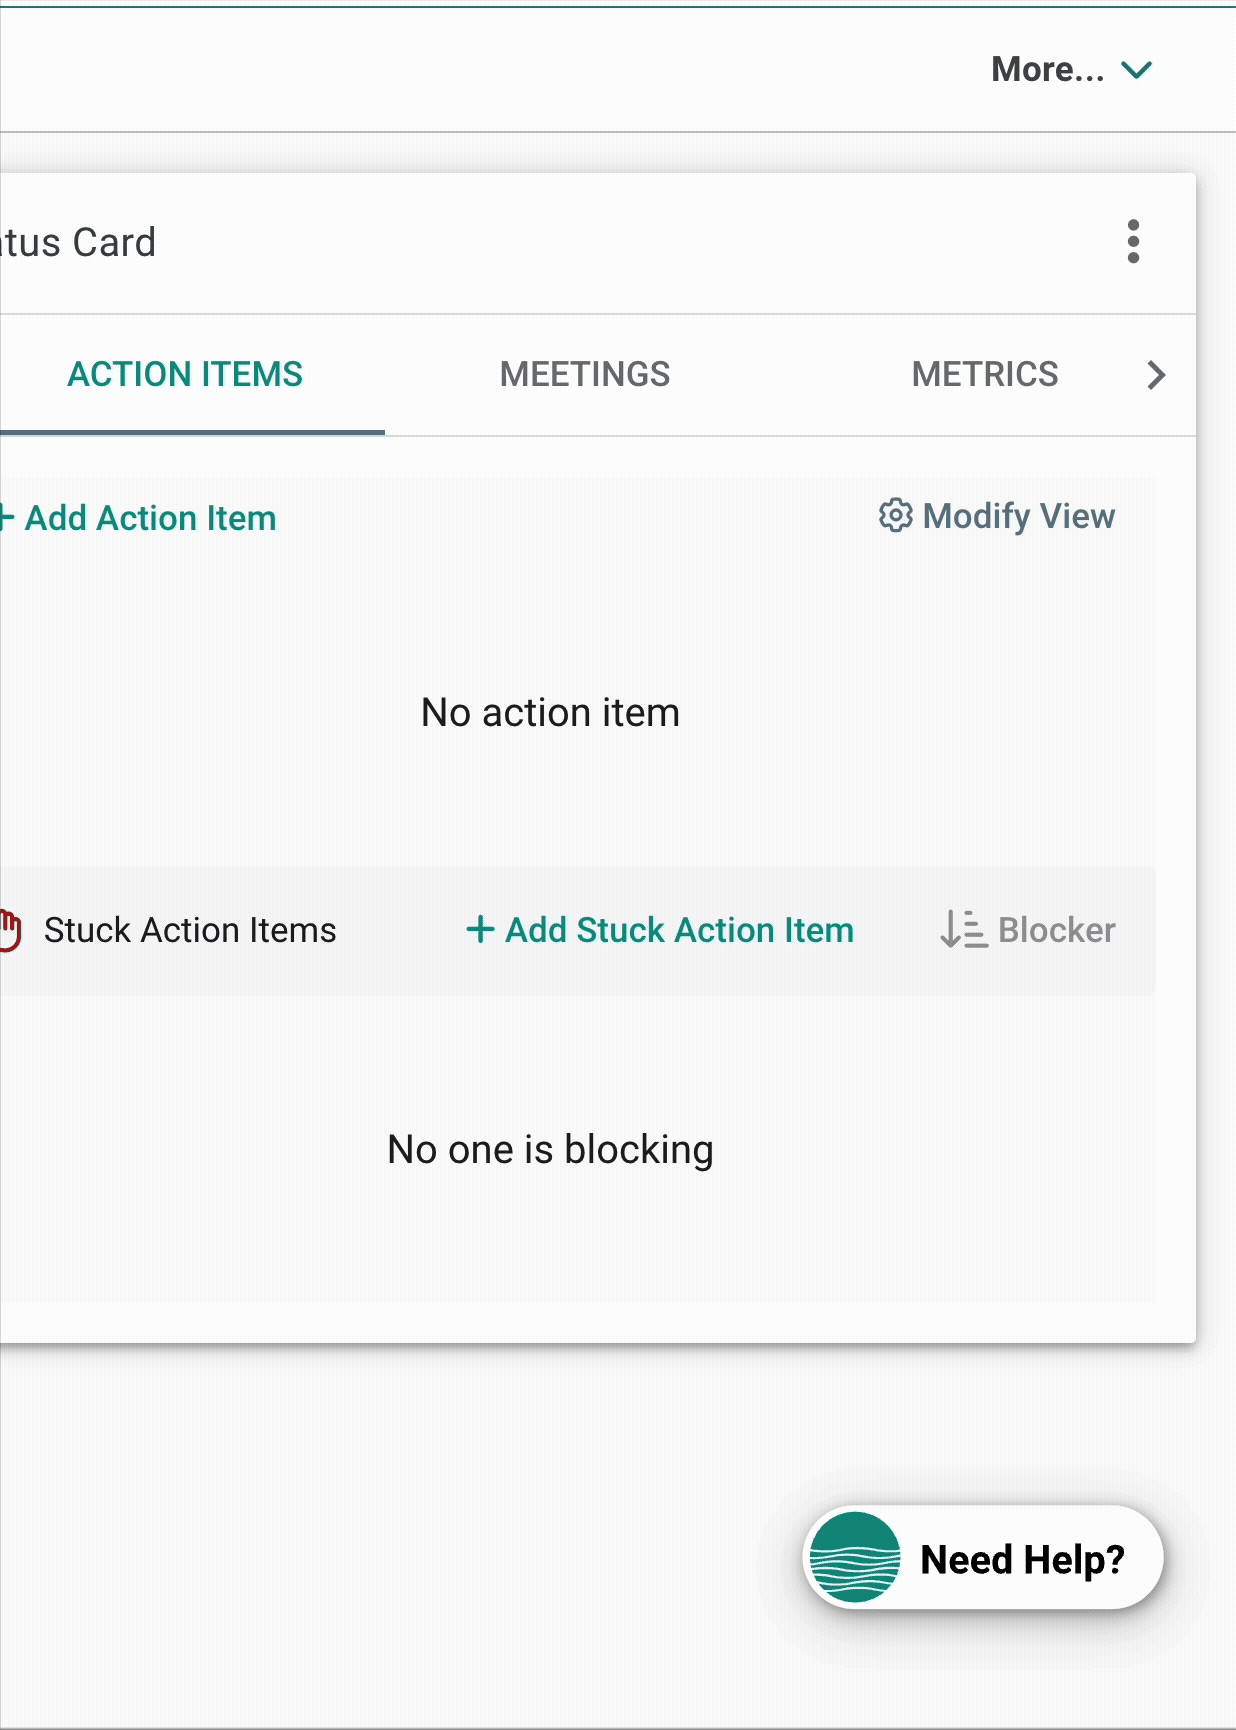Click the wave logo in help widget
The image size is (1236, 1730).
[x=855, y=1558]
